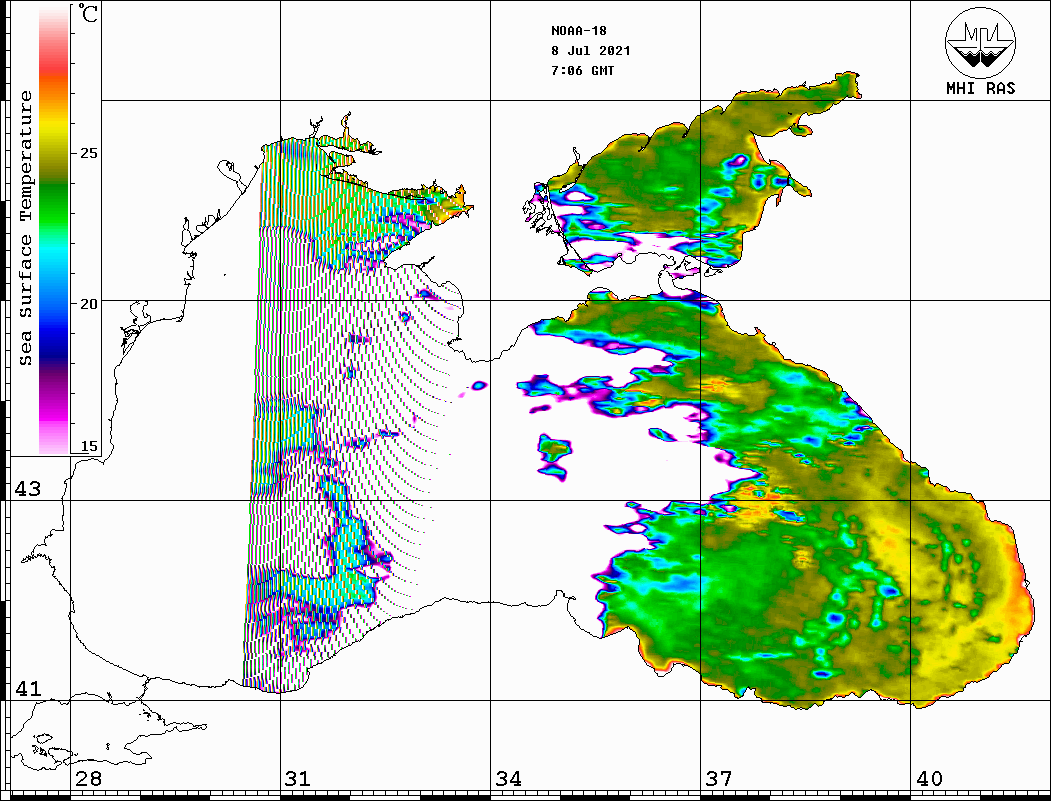Click the MHI RAS logo emblem

(980, 42)
